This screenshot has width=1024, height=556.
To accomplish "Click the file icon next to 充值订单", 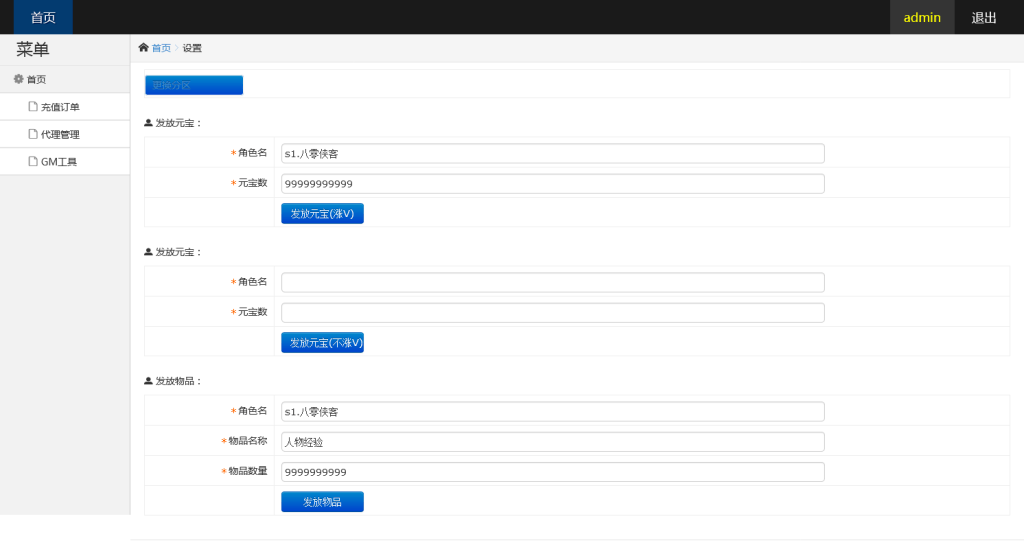I will (33, 107).
